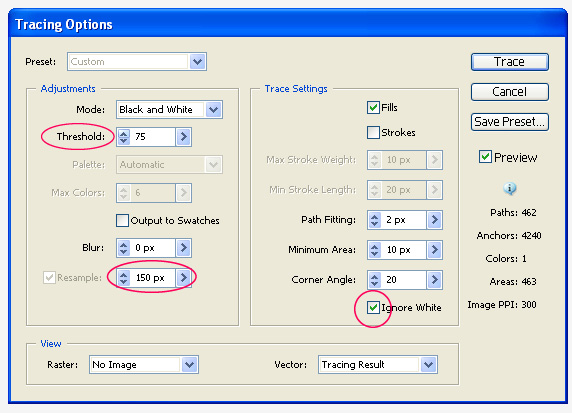Click the Paths: 462 text
572x413 pixels.
point(513,213)
